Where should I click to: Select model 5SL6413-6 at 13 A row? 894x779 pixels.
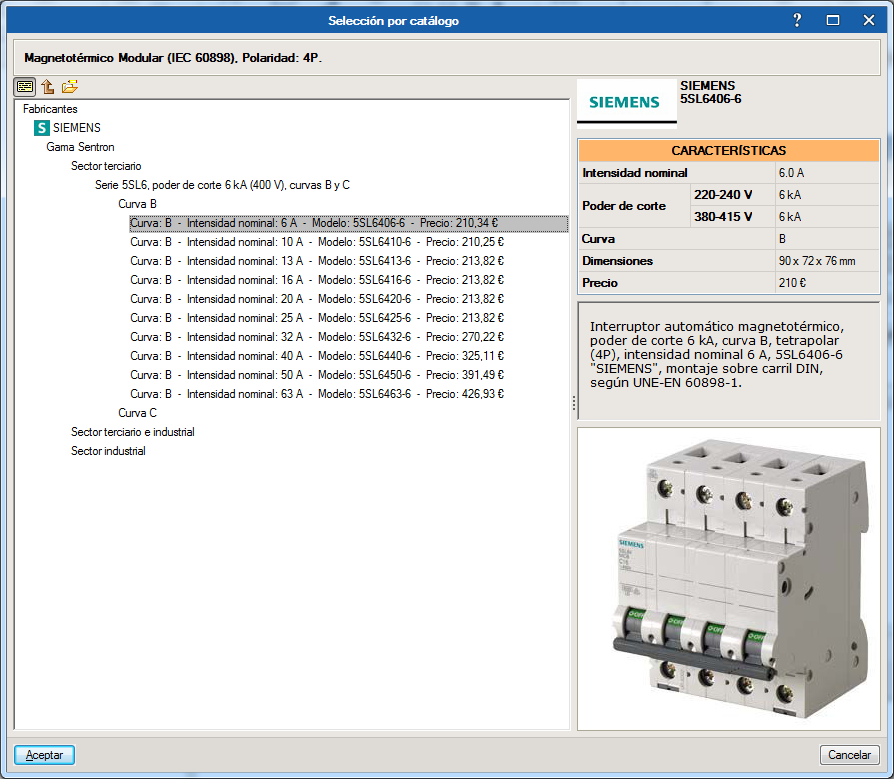pyautogui.click(x=317, y=261)
